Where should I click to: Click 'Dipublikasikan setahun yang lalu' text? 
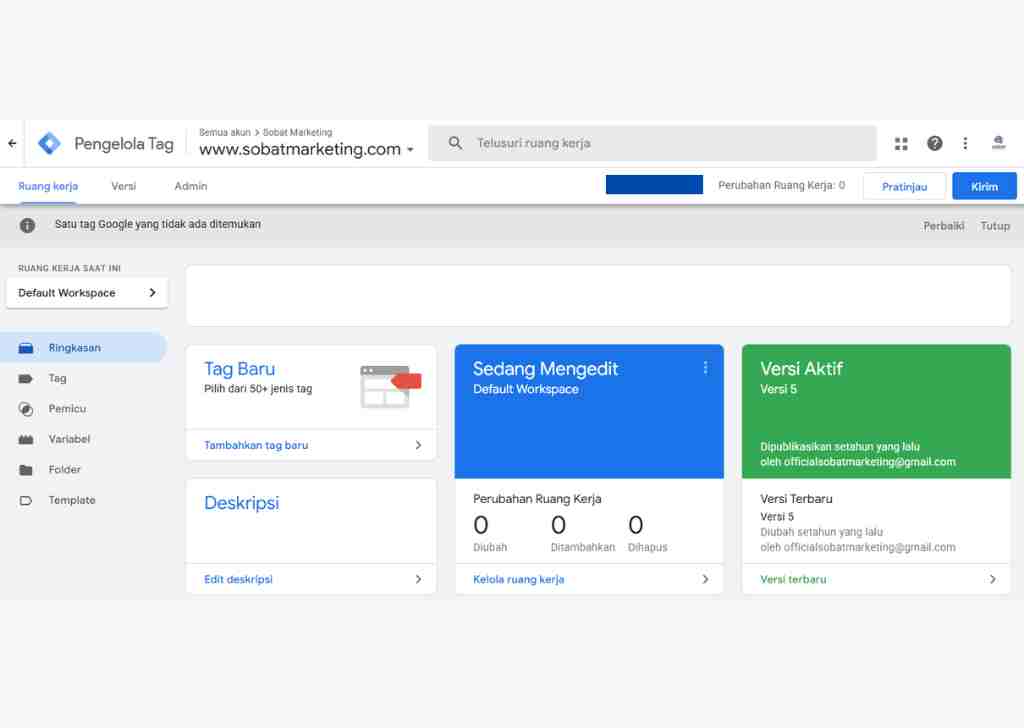[840, 447]
